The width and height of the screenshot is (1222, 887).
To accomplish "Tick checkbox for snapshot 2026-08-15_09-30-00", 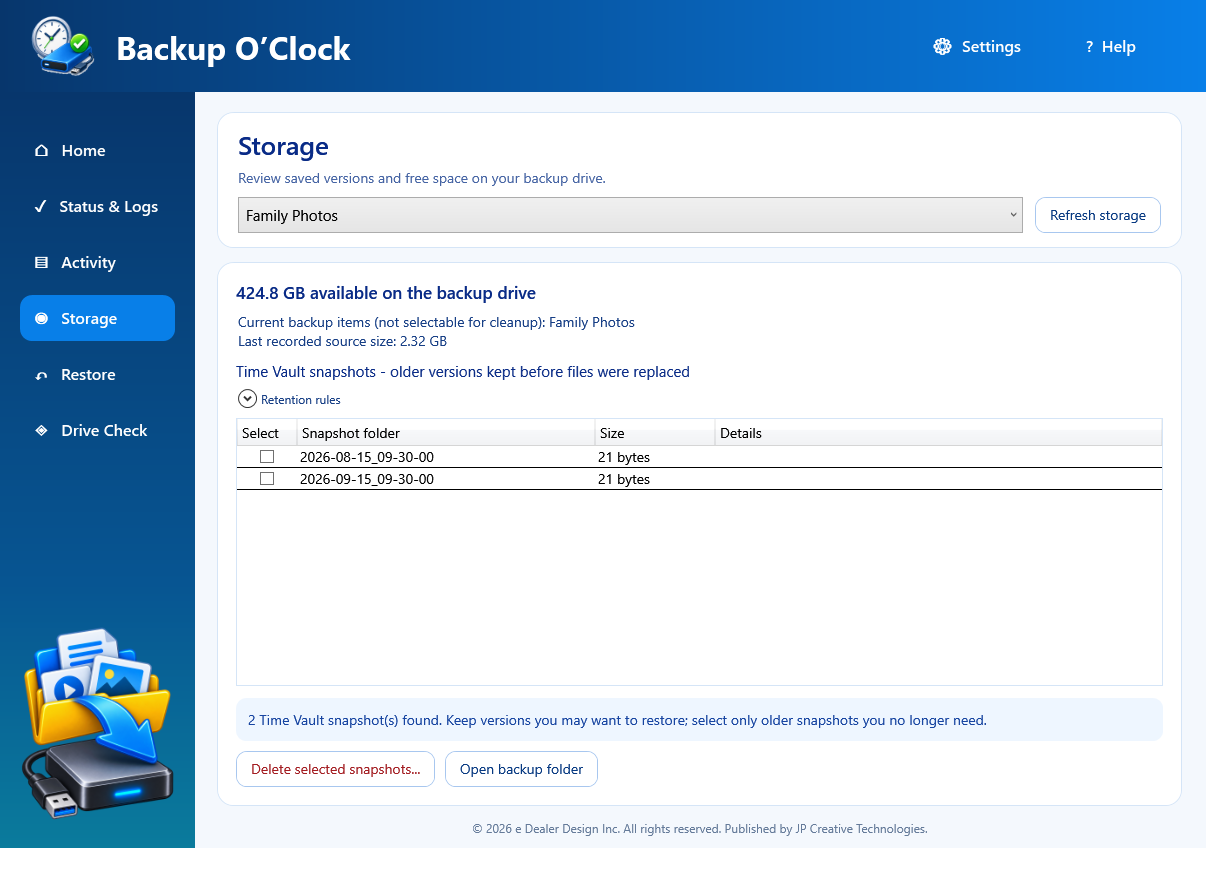I will [267, 457].
